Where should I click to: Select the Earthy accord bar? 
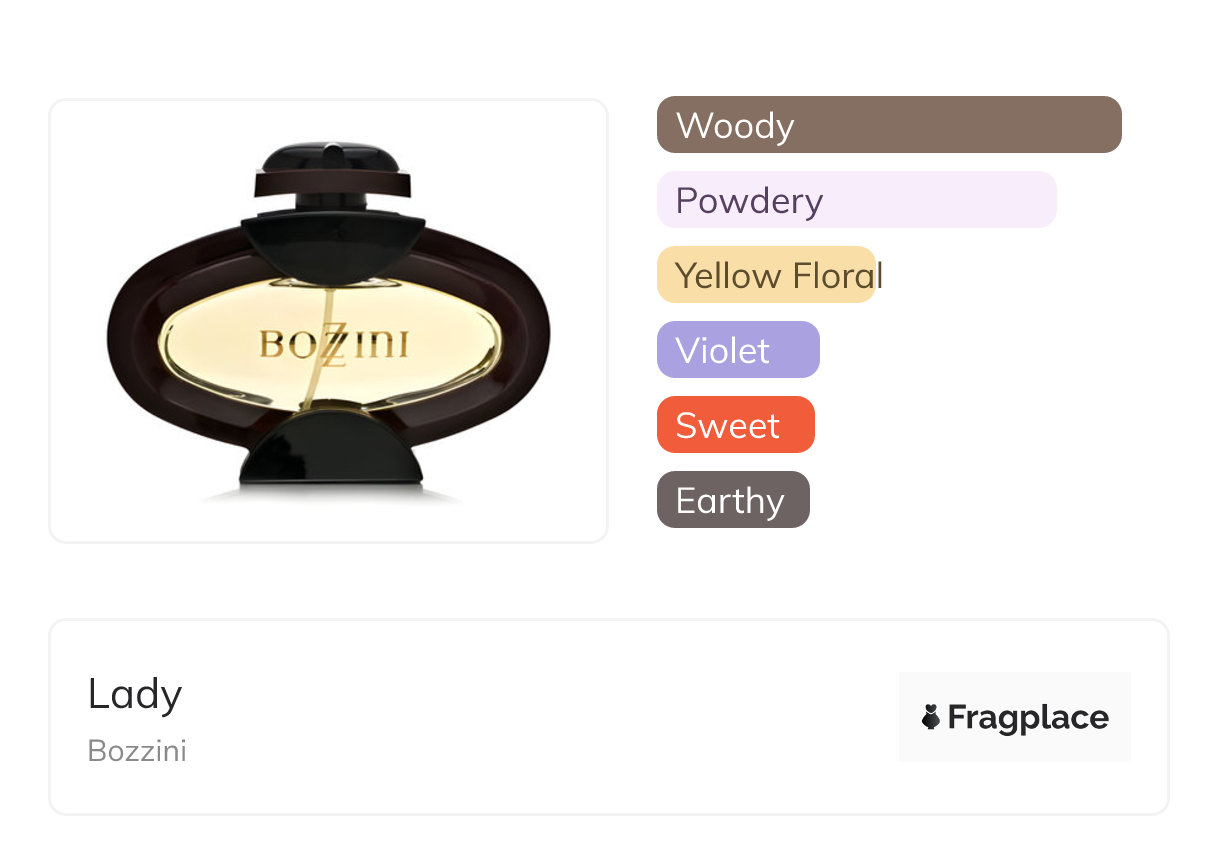click(x=733, y=500)
